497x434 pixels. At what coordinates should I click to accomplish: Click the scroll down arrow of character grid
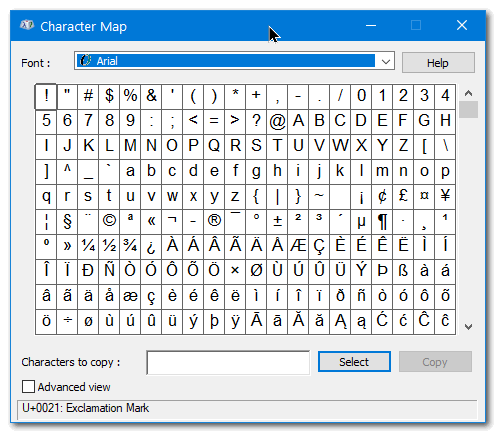[x=468, y=327]
